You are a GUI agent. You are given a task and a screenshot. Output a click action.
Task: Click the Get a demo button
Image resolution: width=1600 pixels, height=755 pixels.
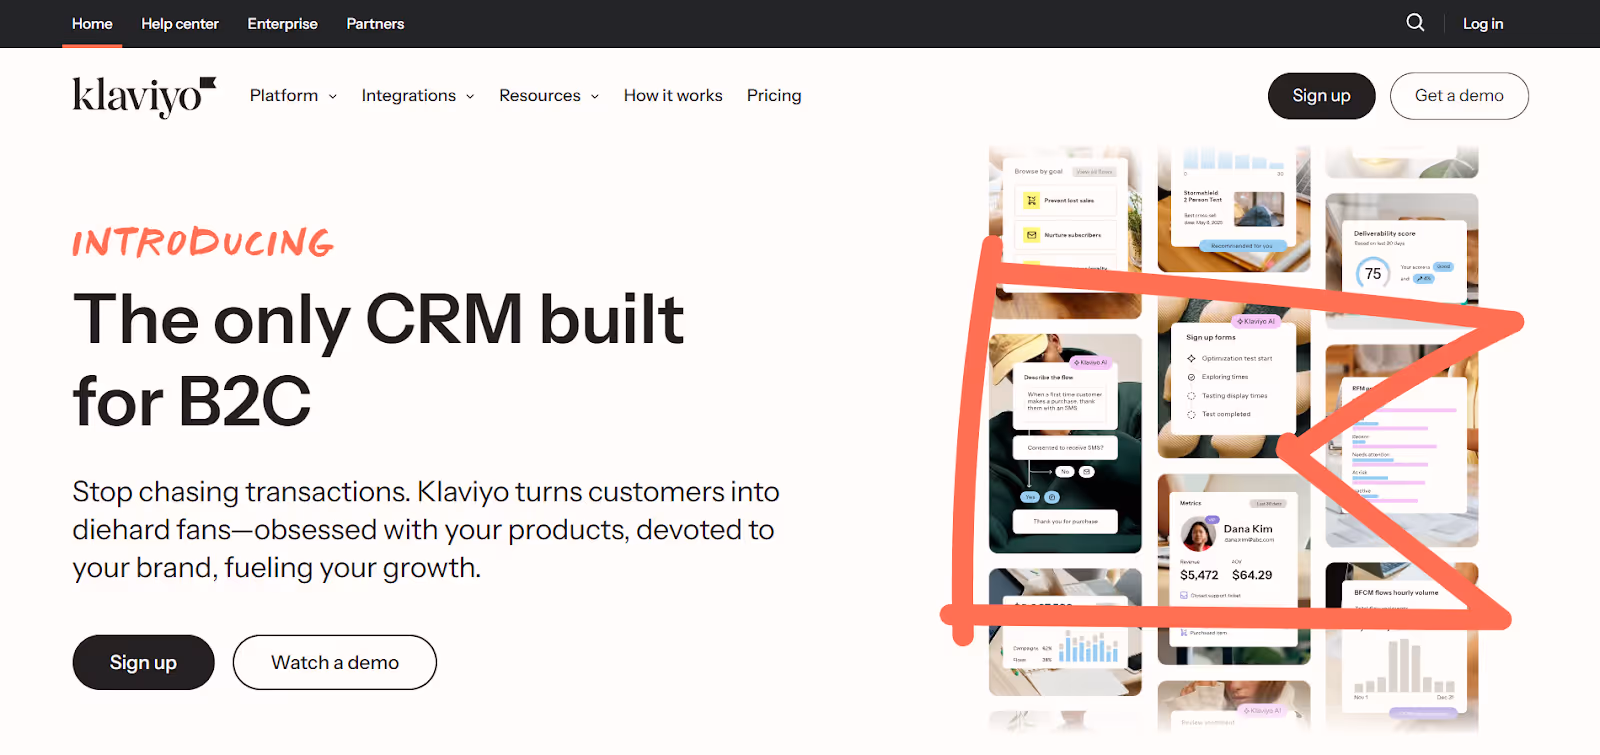1459,96
